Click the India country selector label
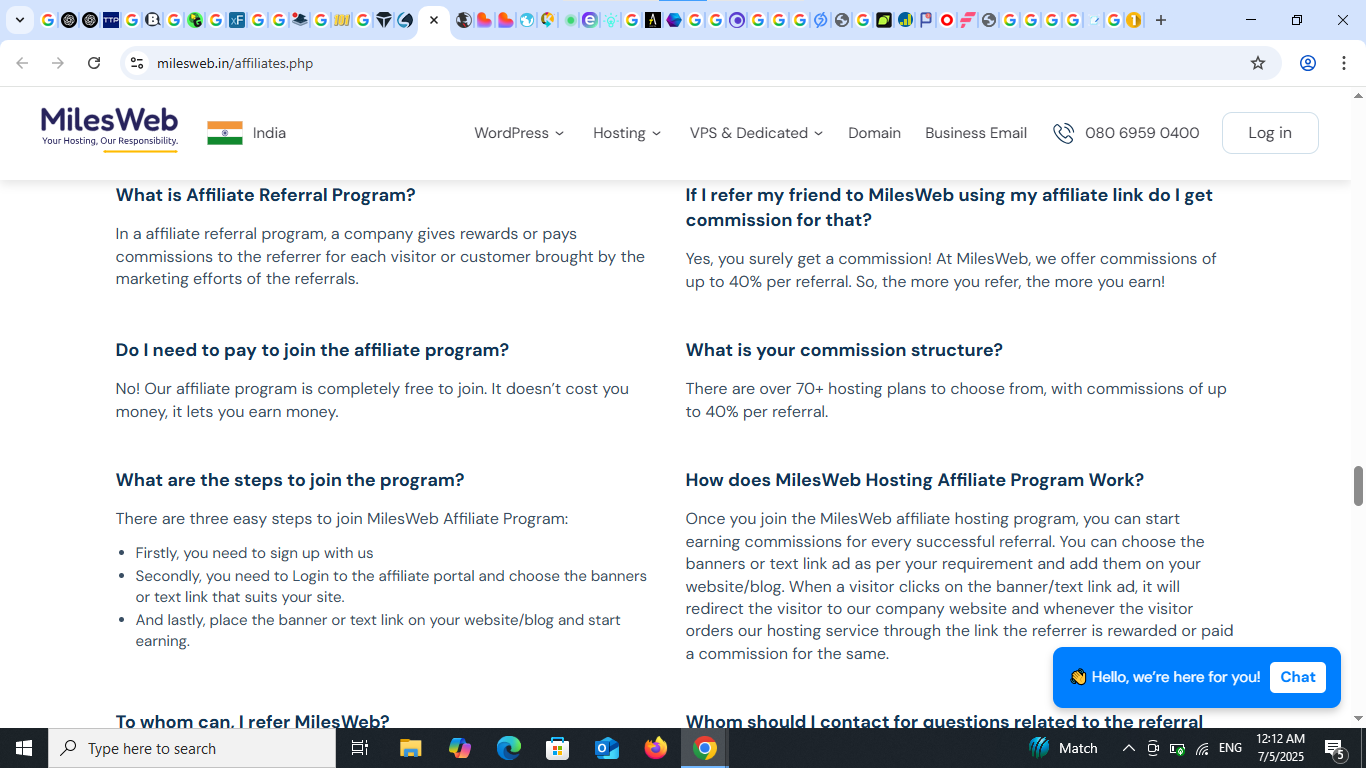The height and width of the screenshot is (768, 1366). [x=269, y=133]
